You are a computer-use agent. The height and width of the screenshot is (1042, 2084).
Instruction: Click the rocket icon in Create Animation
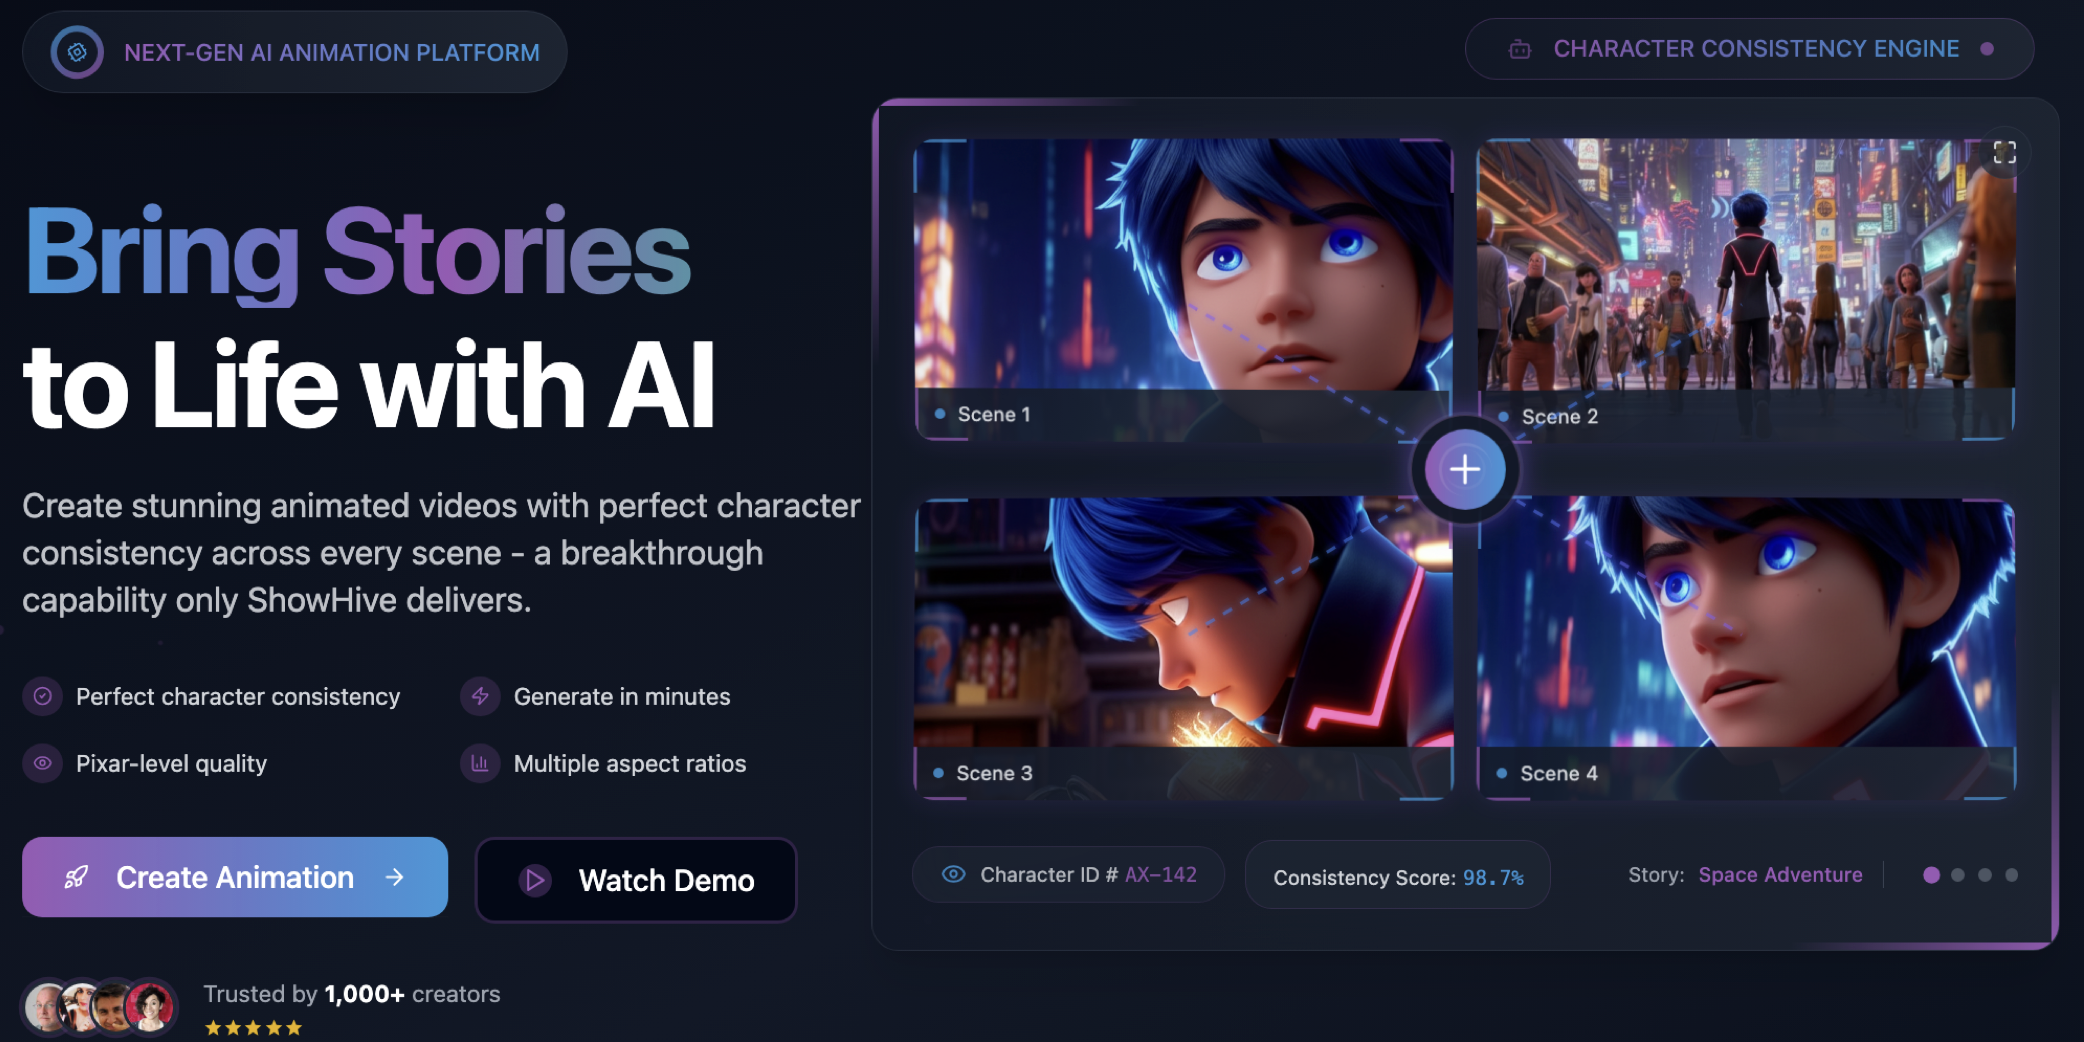(x=76, y=877)
